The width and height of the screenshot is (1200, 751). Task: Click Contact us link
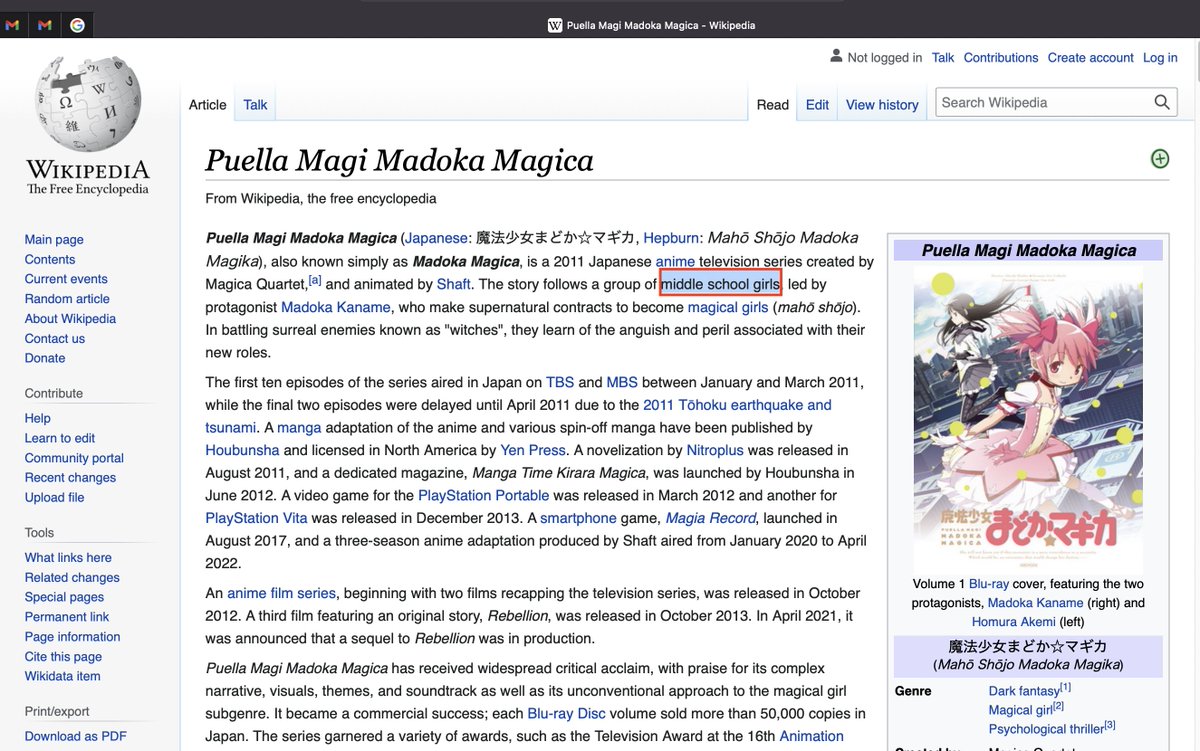[55, 339]
